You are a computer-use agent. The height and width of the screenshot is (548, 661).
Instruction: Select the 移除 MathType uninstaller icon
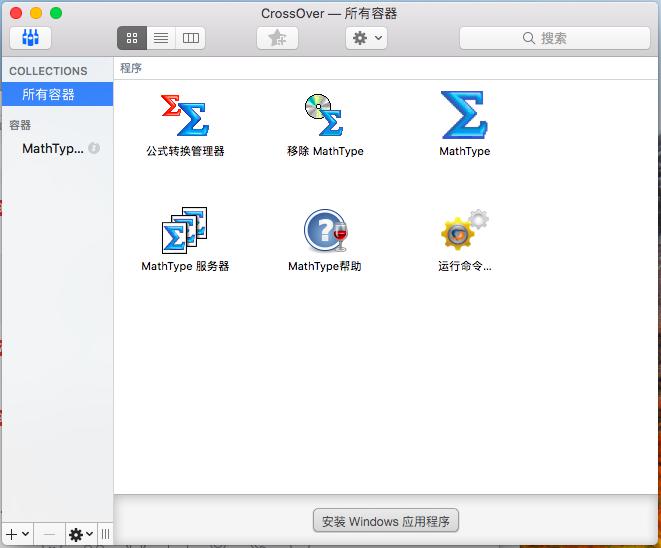coord(324,116)
